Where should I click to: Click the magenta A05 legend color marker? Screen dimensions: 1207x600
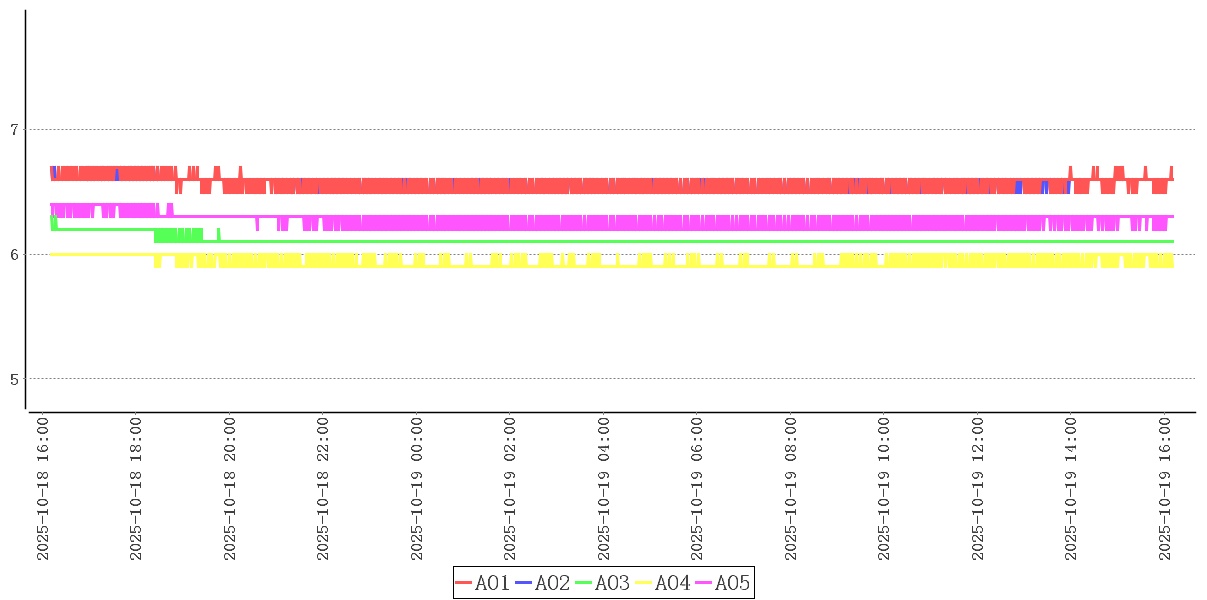(x=703, y=583)
